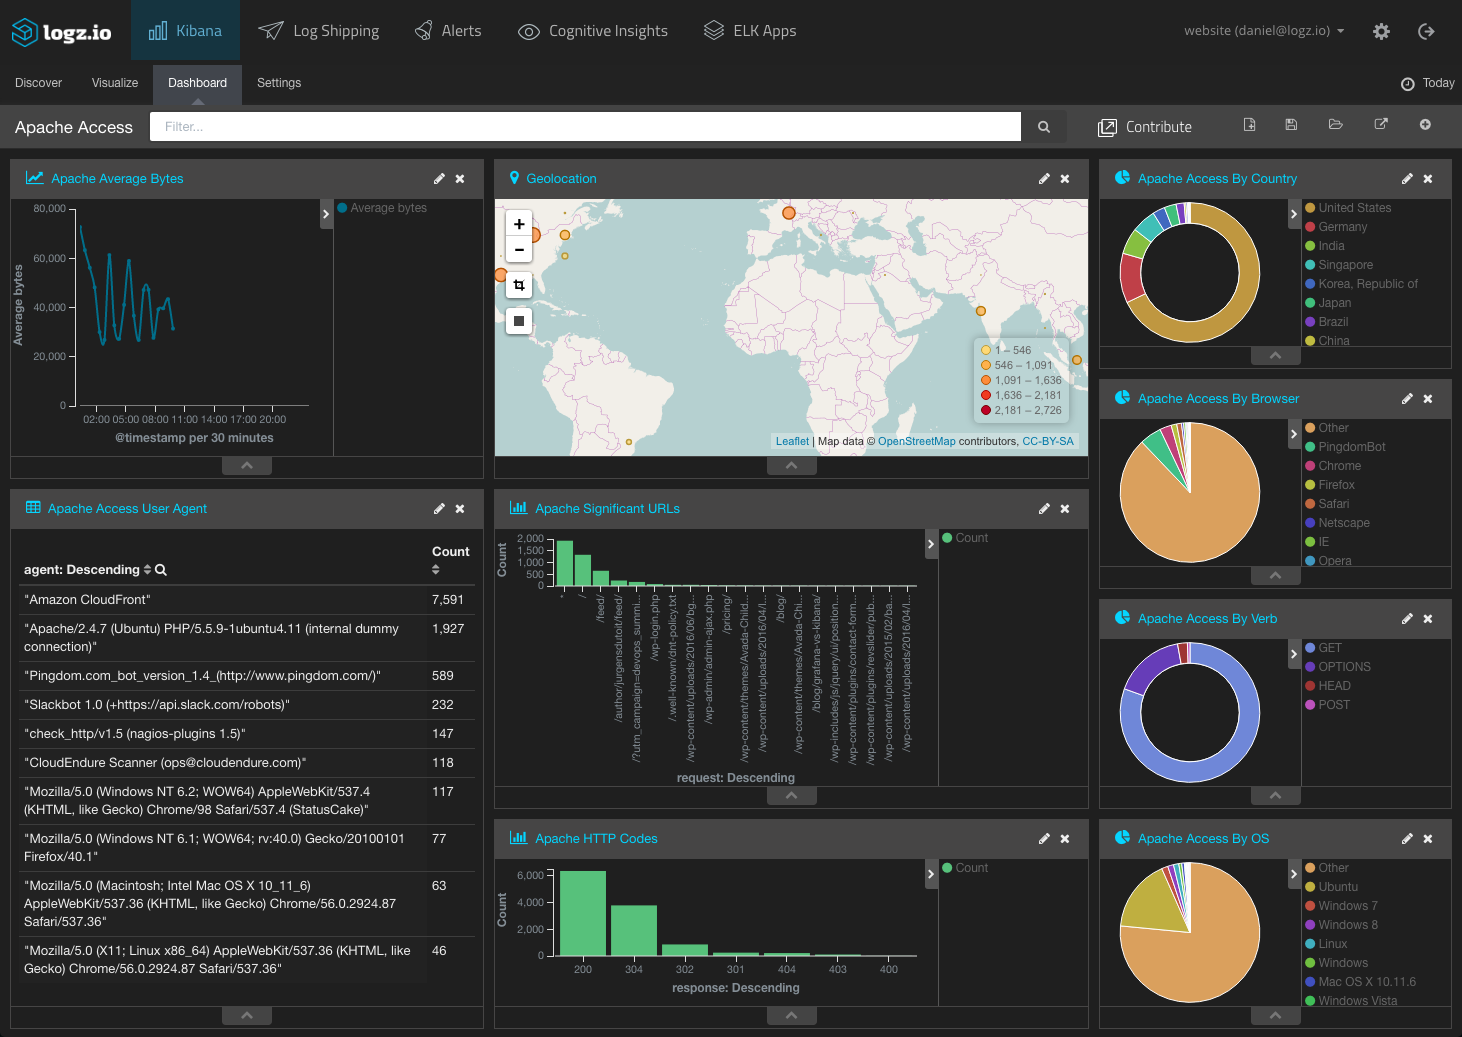The height and width of the screenshot is (1037, 1462).
Task: Expand the spy panel under User Agent table
Action: (x=247, y=1016)
